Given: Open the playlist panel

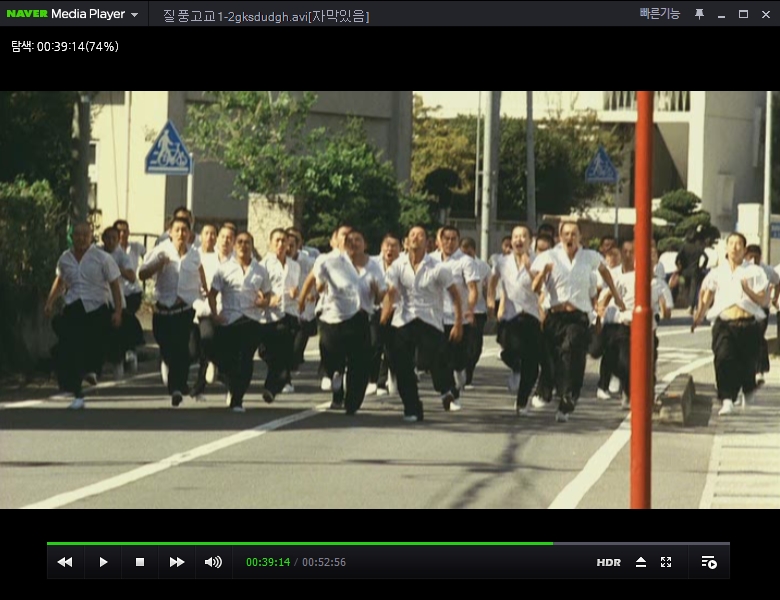Looking at the screenshot, I should 708,562.
